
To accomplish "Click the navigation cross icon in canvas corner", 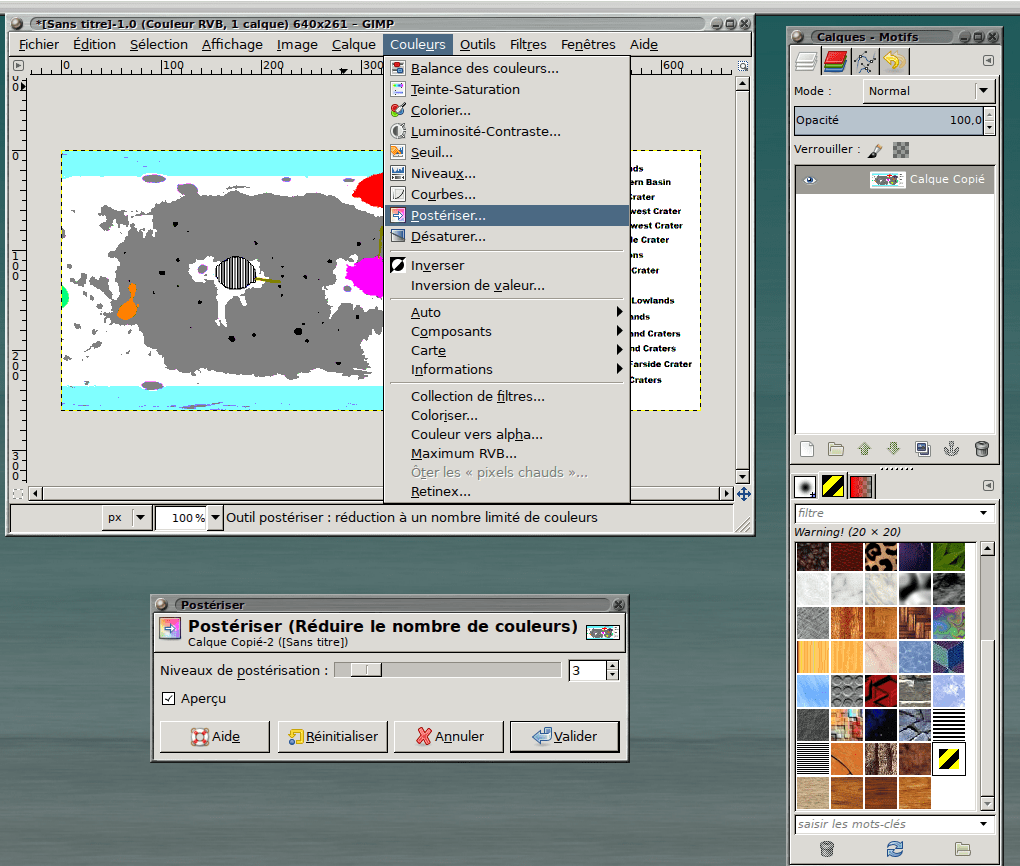I will pos(744,494).
